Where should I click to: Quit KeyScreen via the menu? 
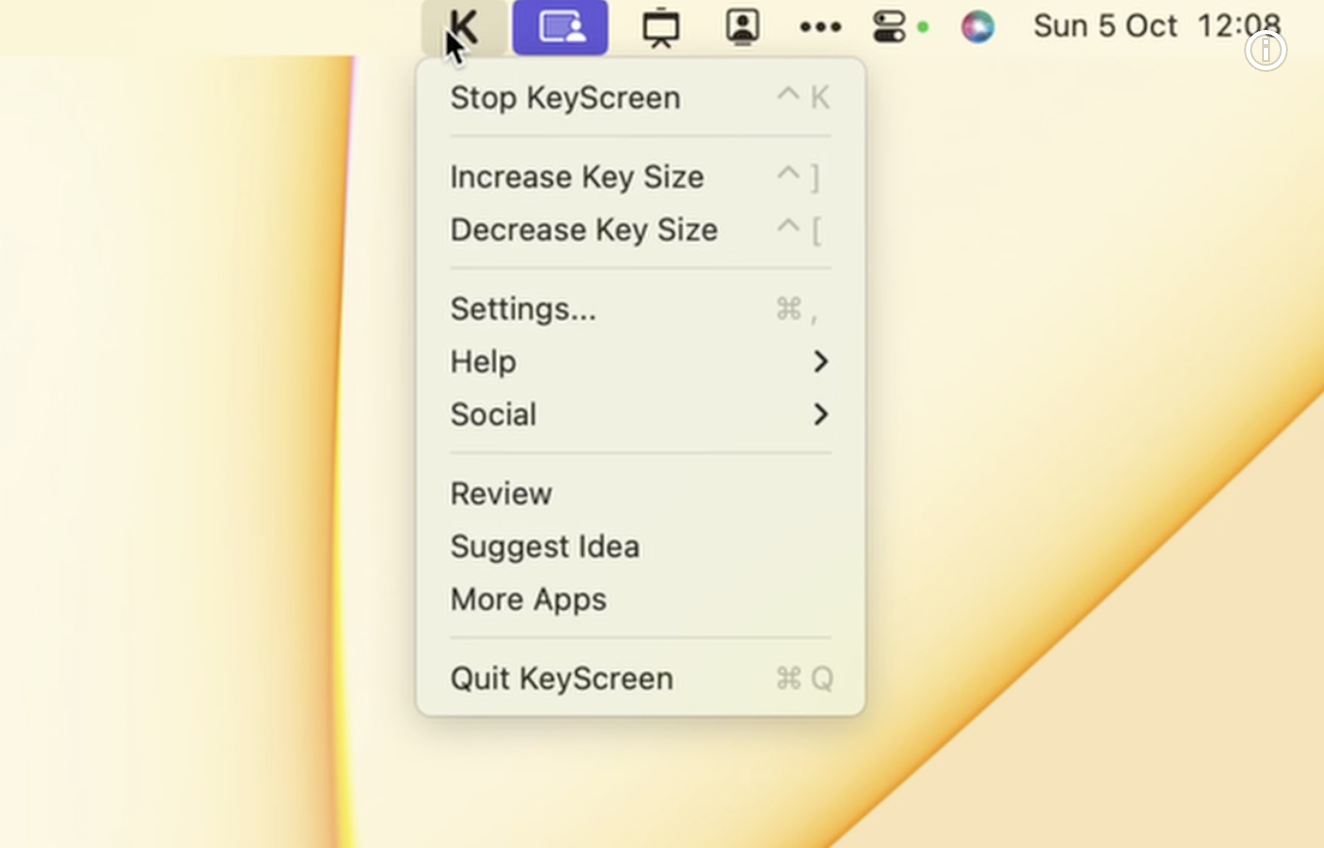[x=561, y=678]
